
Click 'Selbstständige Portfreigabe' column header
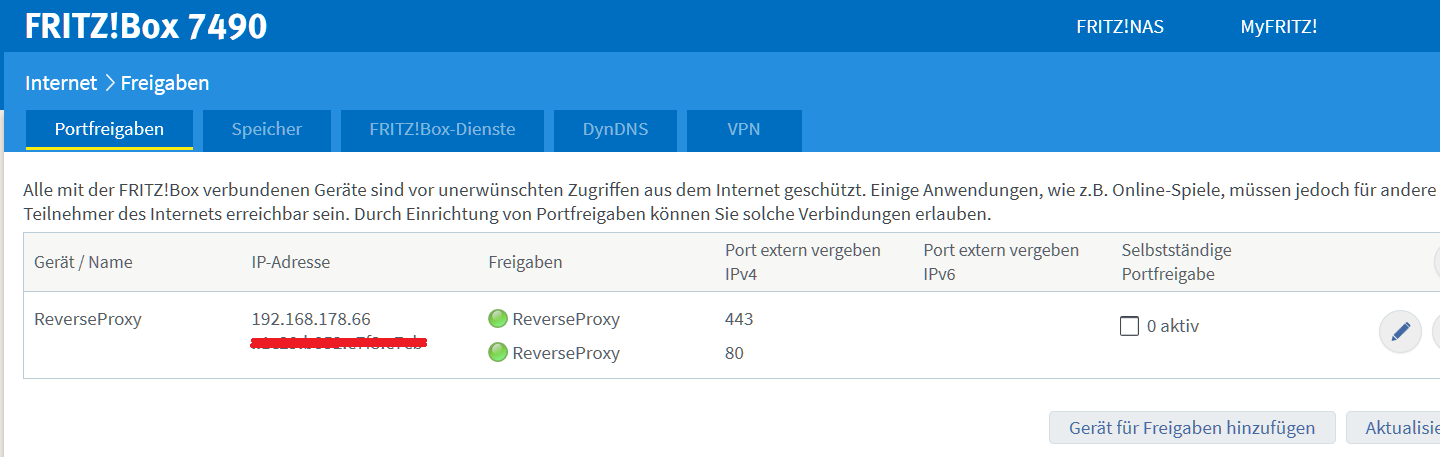(1177, 262)
